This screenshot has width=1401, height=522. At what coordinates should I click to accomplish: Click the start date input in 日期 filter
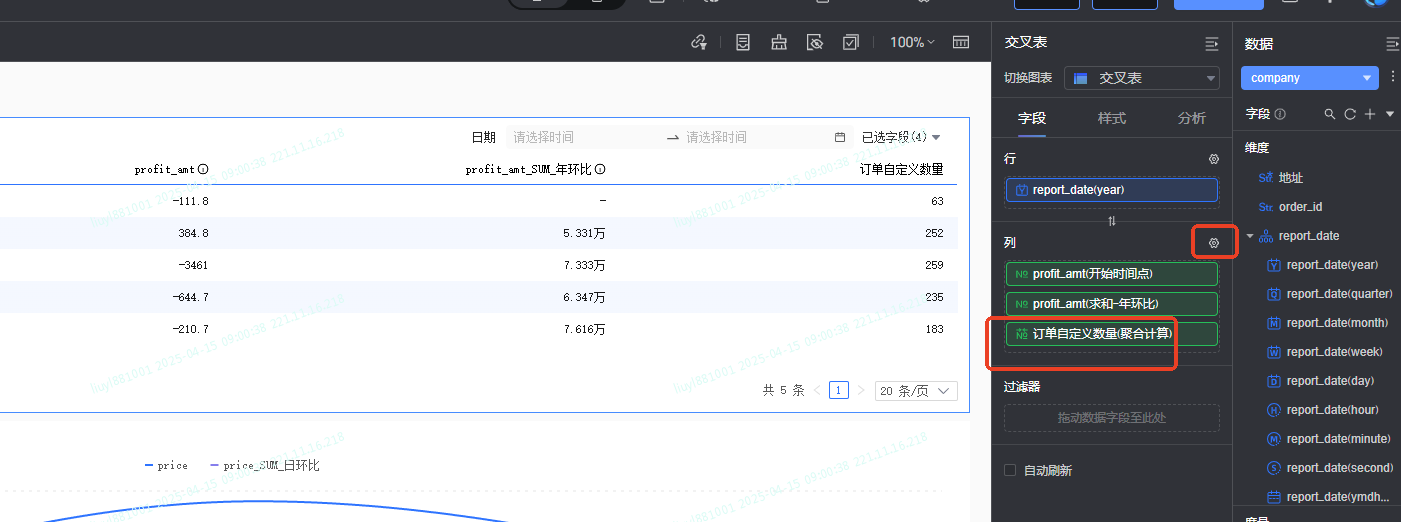(580, 137)
